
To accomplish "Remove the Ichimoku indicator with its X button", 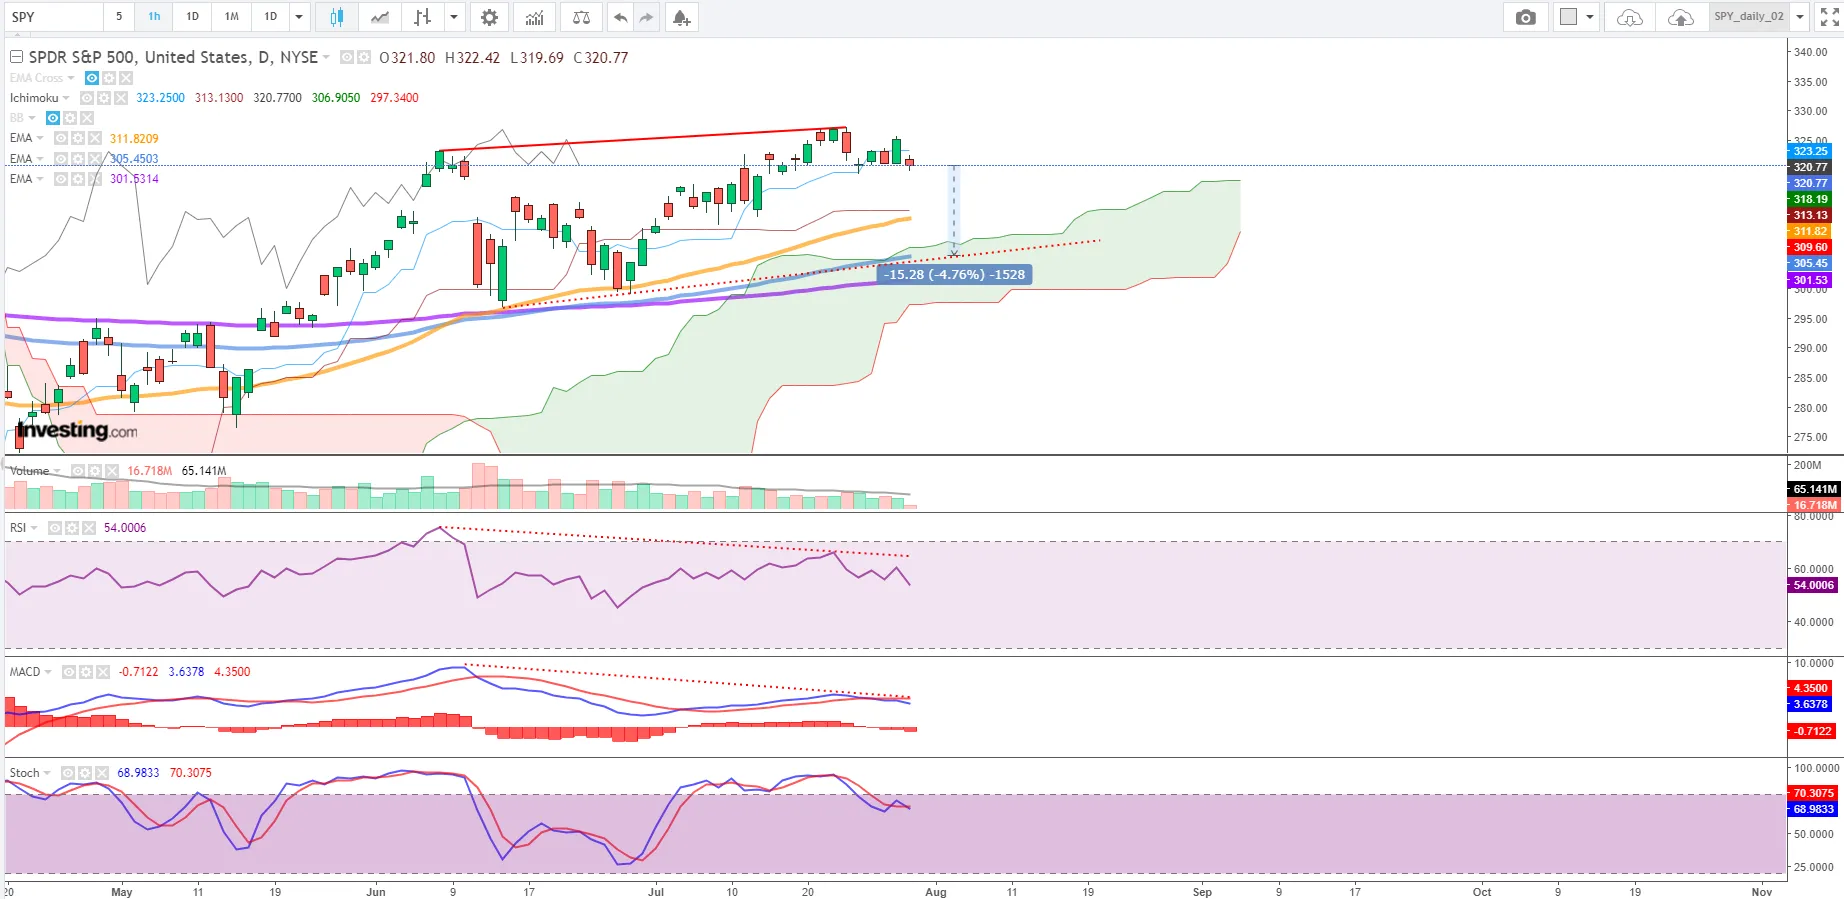I will pos(121,98).
